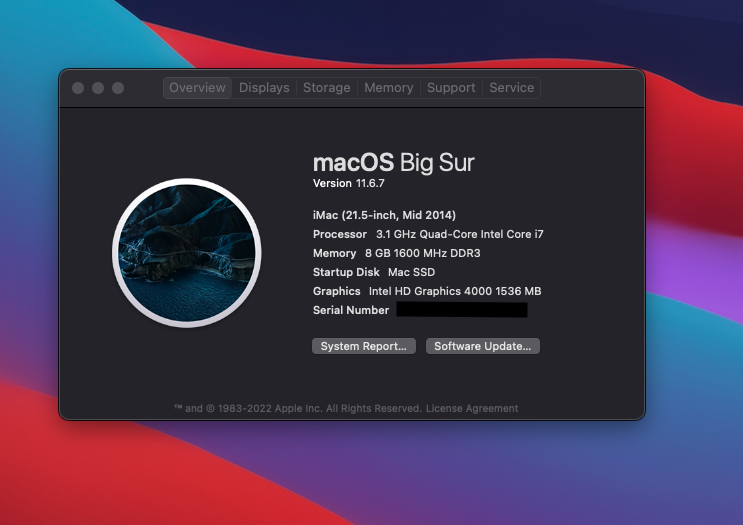Click the Mac SSD startup disk value

(411, 272)
